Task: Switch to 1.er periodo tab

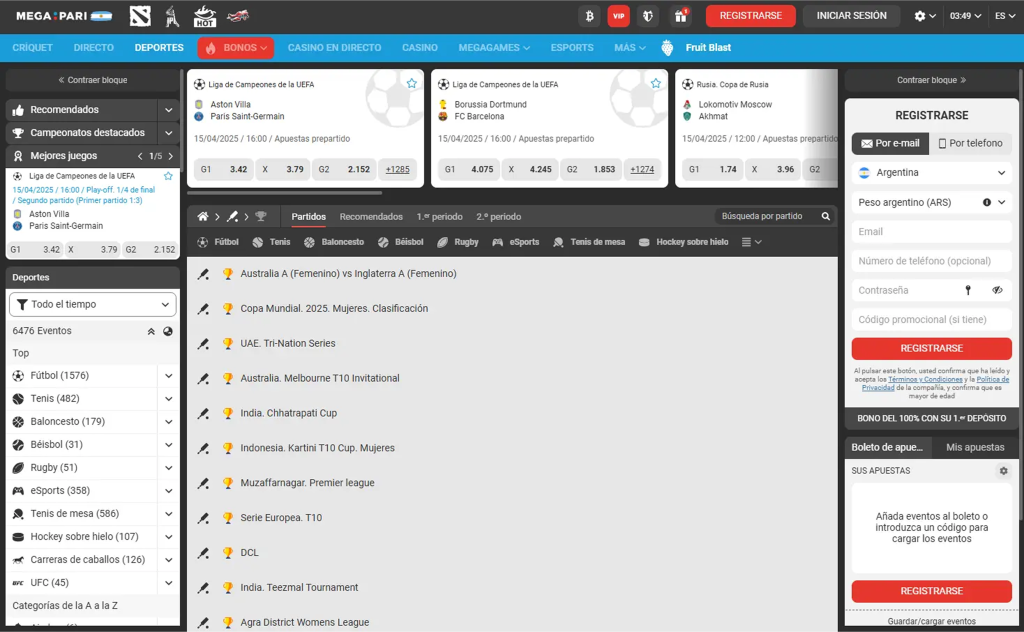Action: coord(440,217)
